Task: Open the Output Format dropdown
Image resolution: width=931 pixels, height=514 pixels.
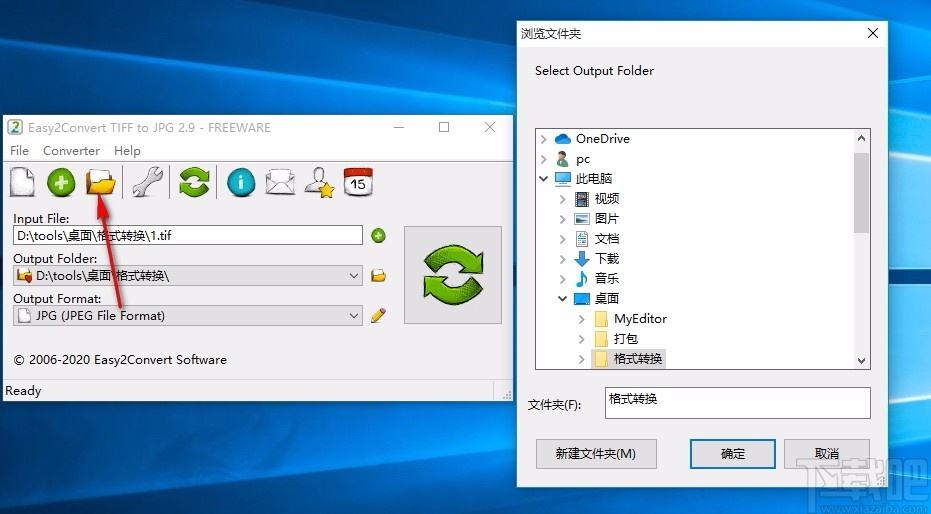Action: click(354, 315)
